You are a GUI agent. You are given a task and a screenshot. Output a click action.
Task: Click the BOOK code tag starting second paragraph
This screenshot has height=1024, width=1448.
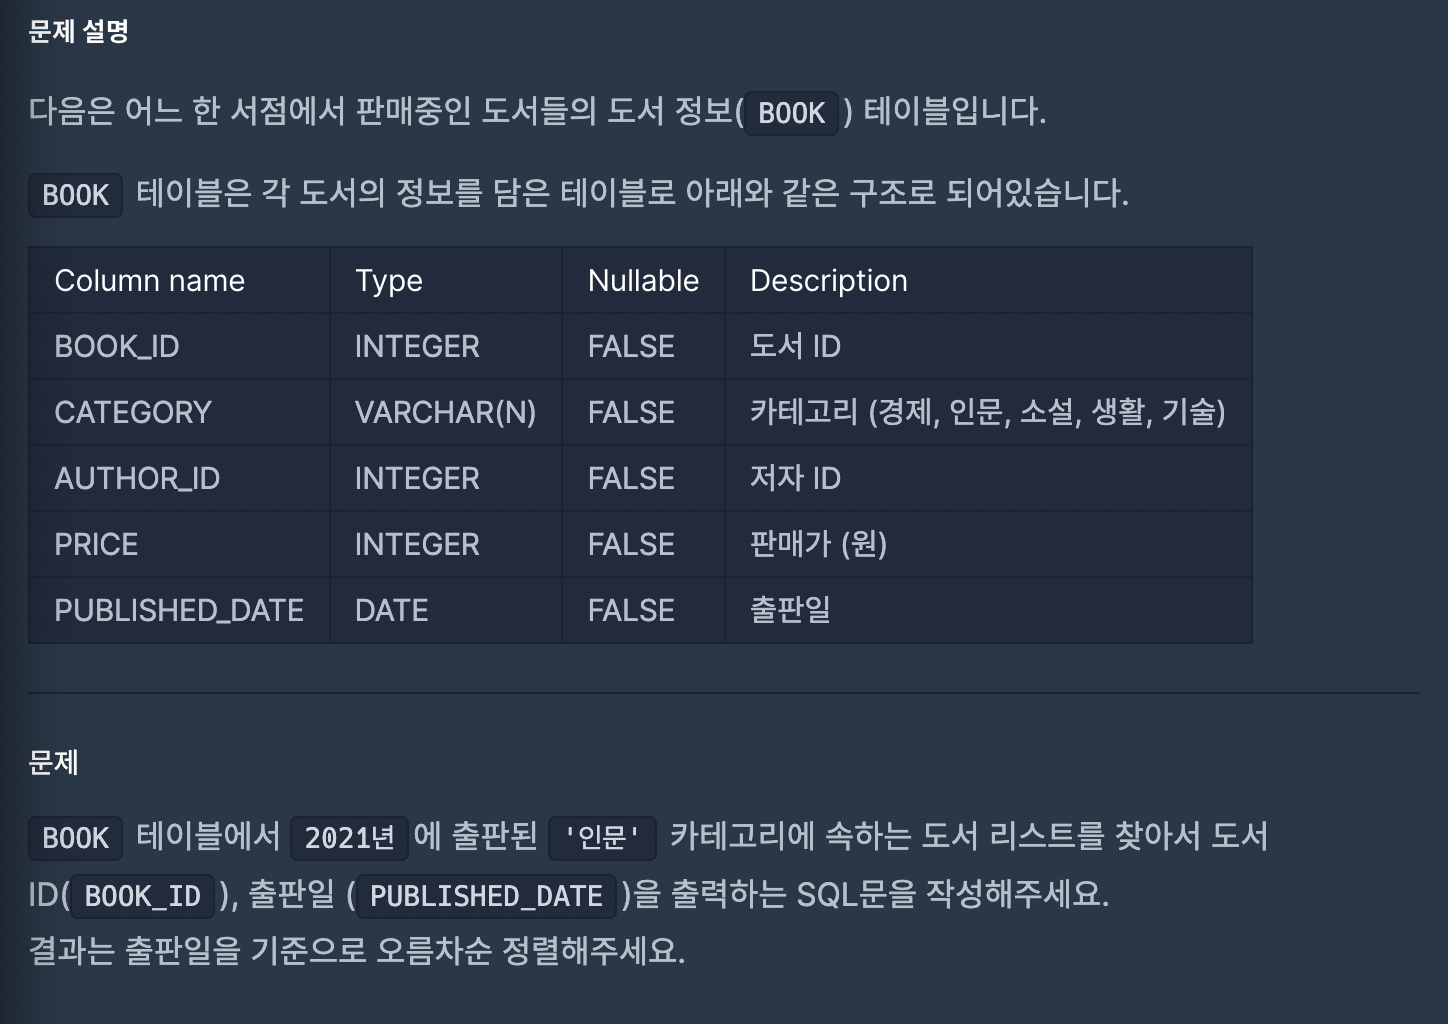(x=76, y=194)
